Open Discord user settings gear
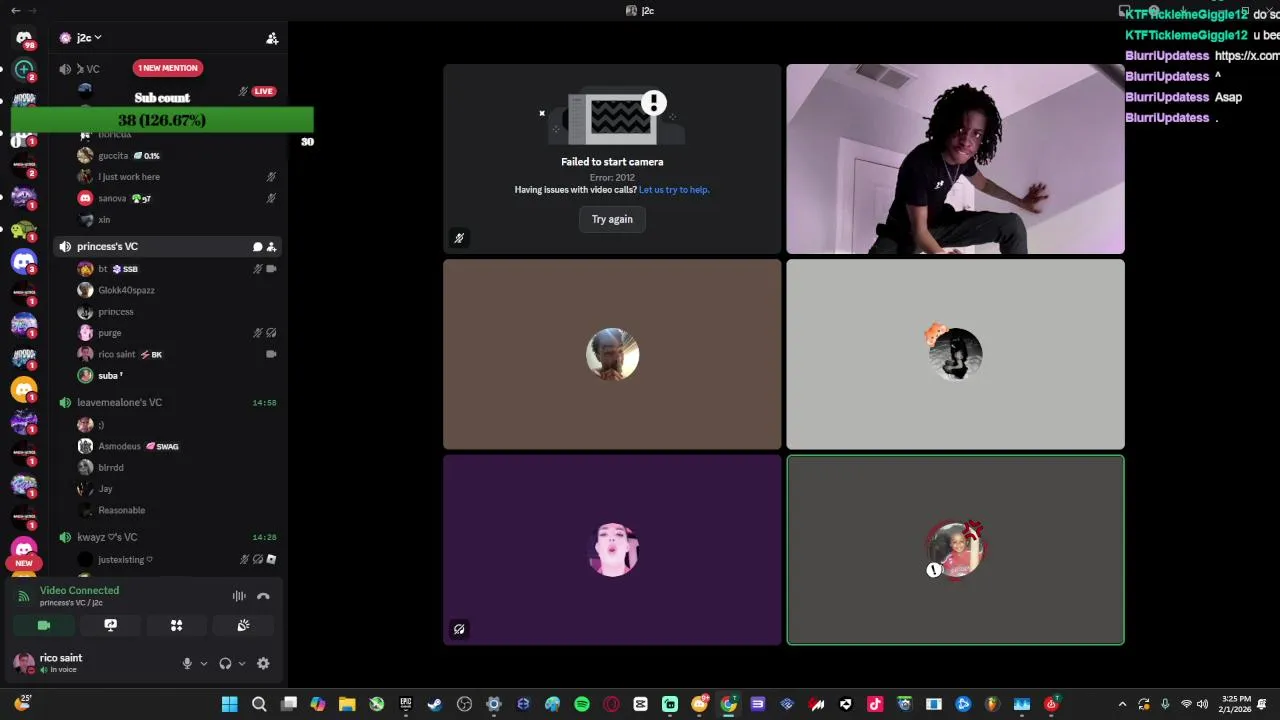The width and height of the screenshot is (1280, 720). [x=263, y=663]
